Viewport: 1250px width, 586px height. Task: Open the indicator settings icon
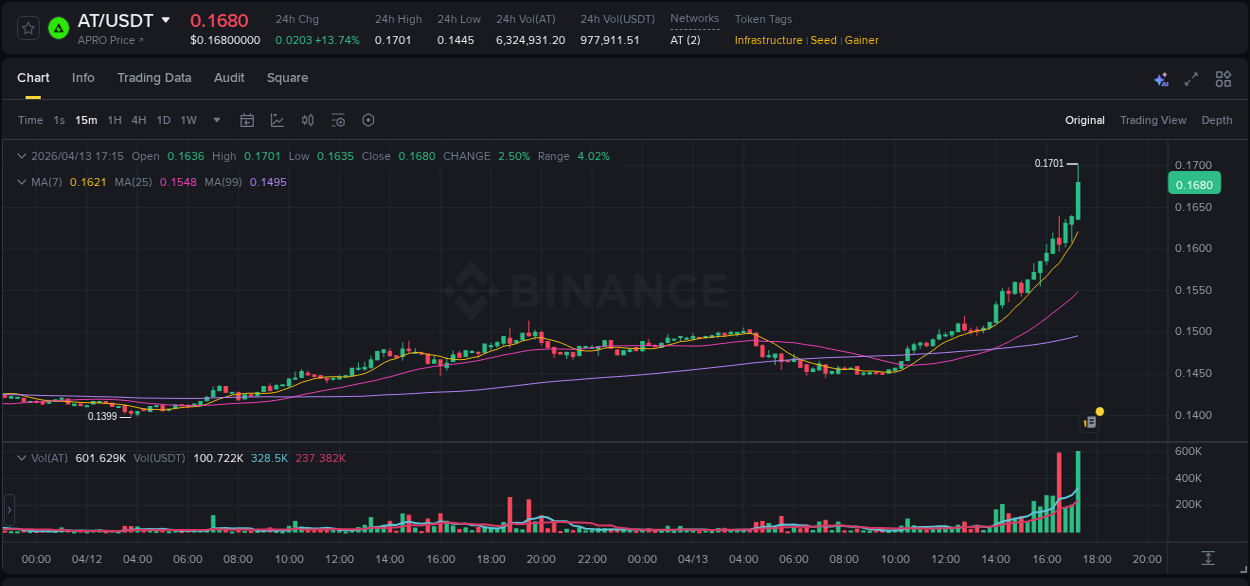[338, 120]
